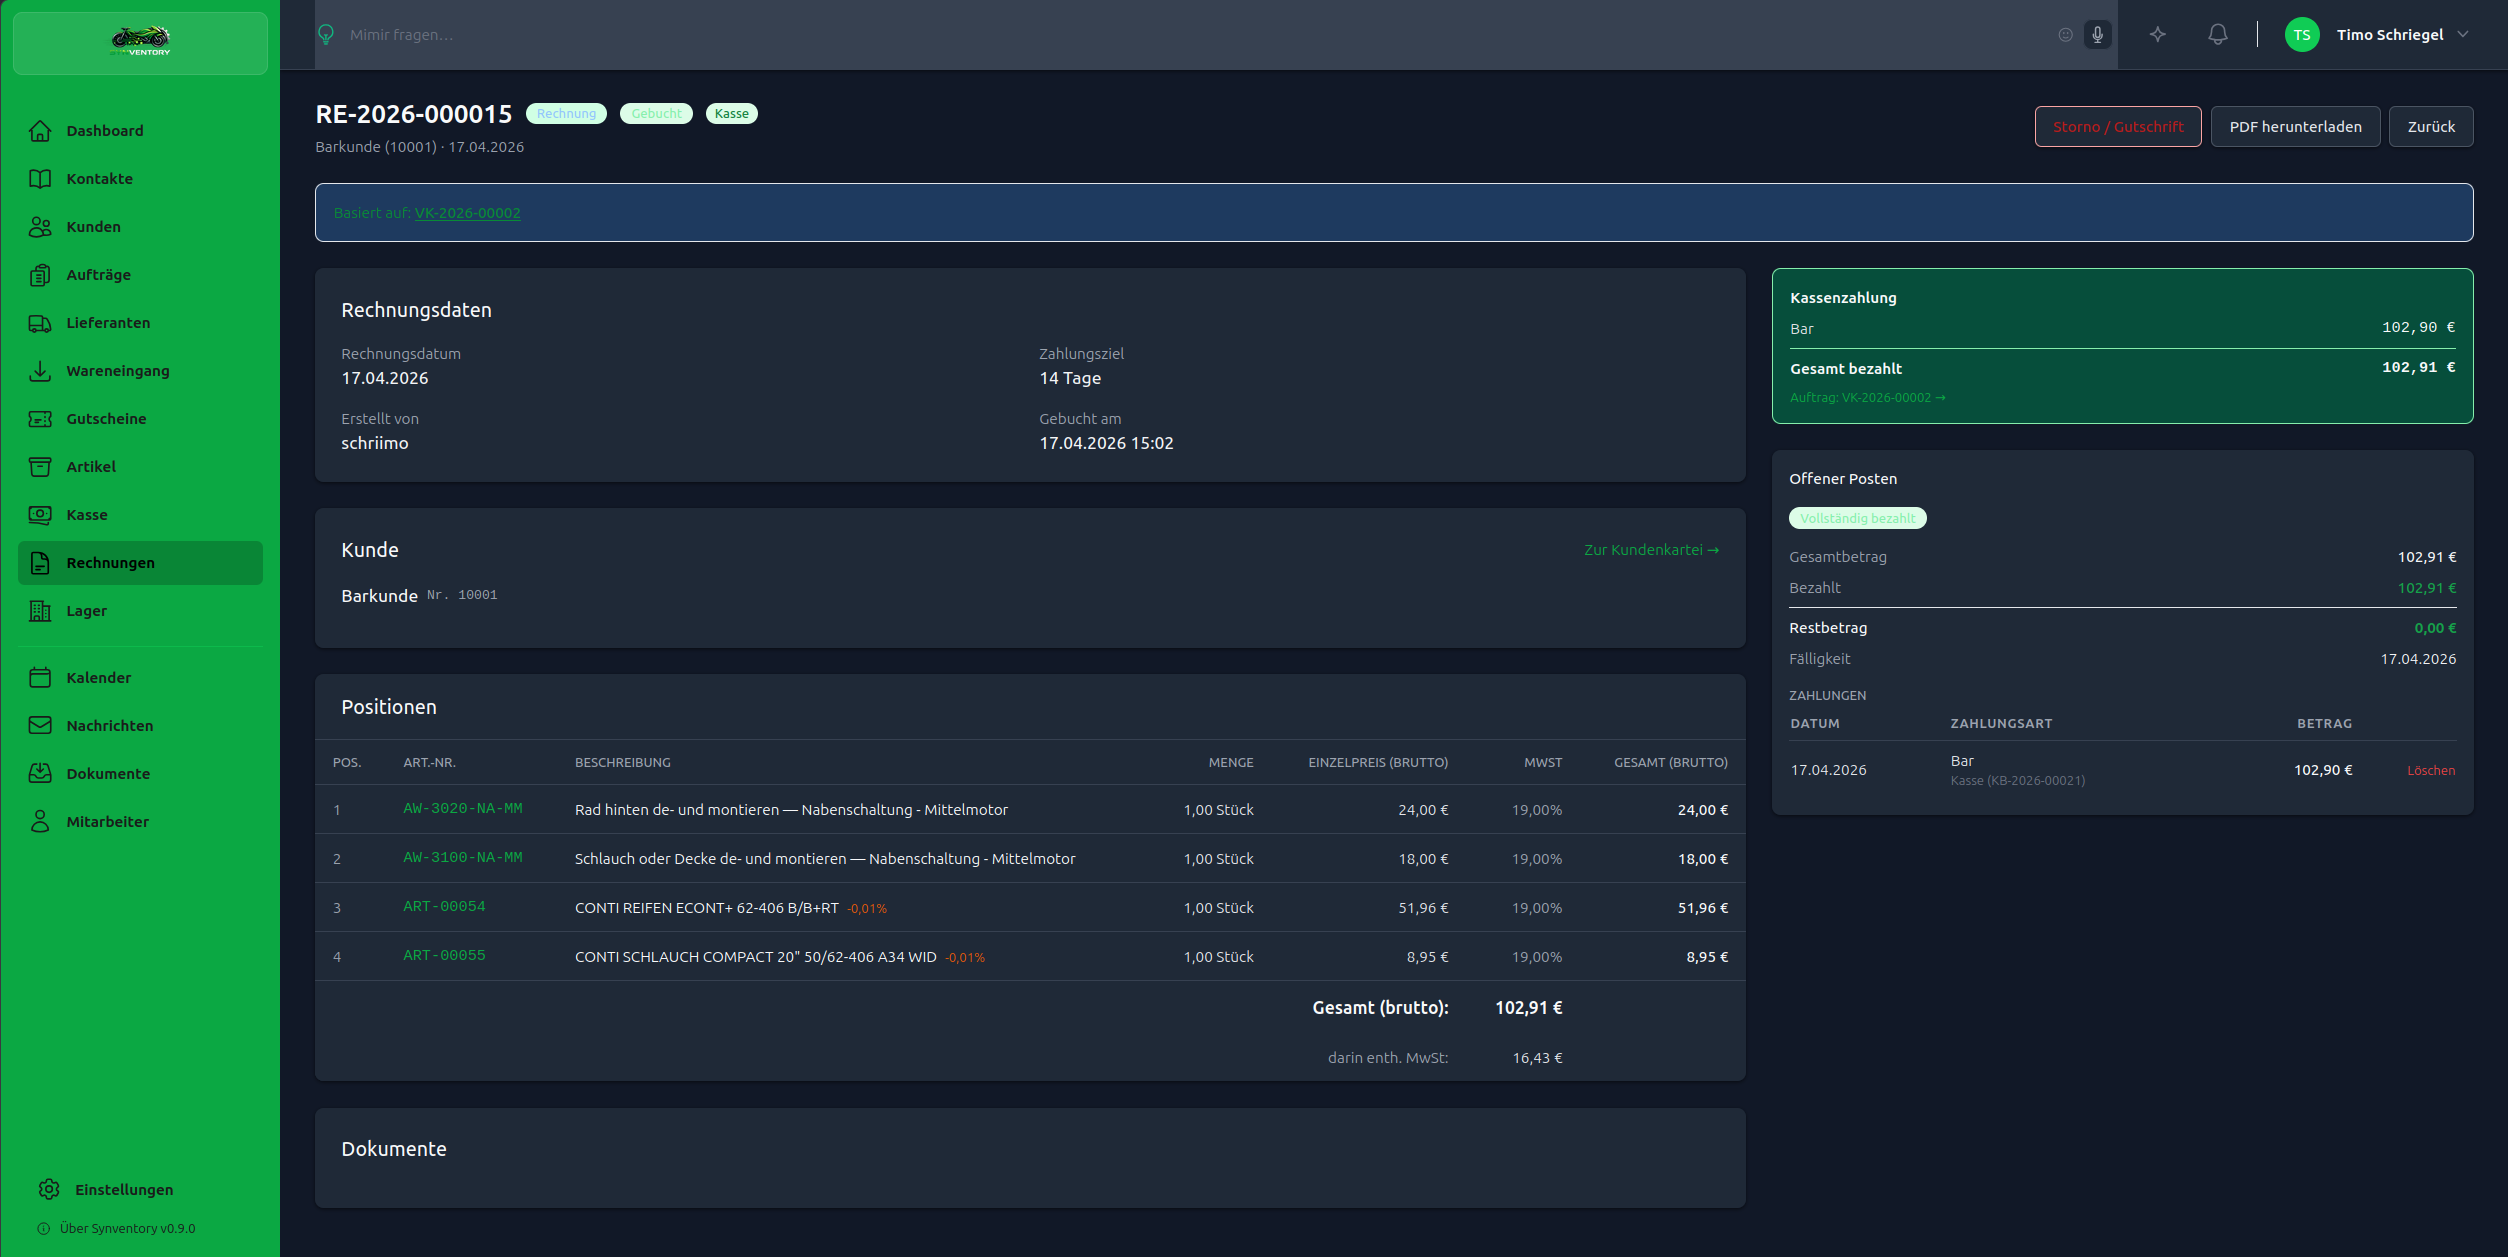The image size is (2508, 1257).
Task: Go to Aufträge in sidebar
Action: [98, 275]
